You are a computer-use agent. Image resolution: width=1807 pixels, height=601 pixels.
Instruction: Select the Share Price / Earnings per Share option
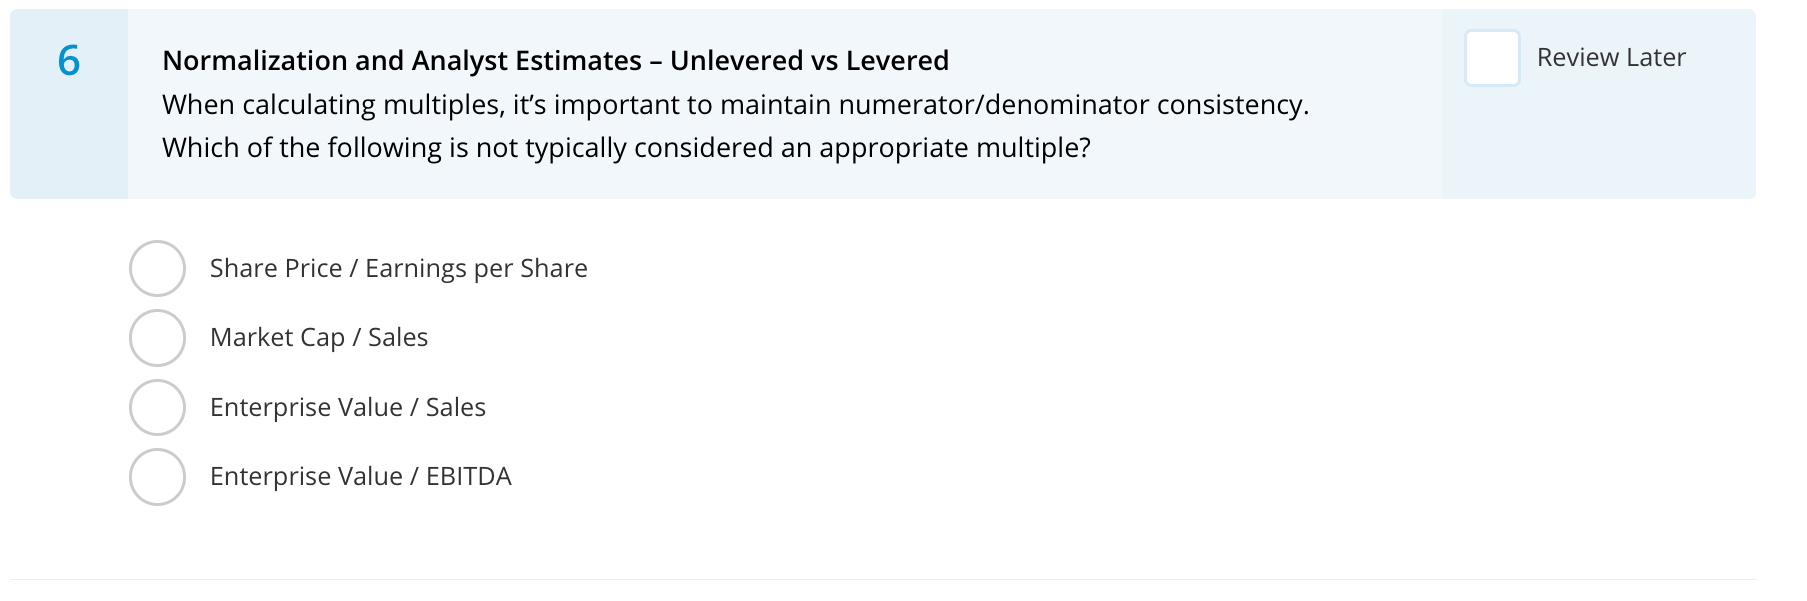pyautogui.click(x=157, y=268)
